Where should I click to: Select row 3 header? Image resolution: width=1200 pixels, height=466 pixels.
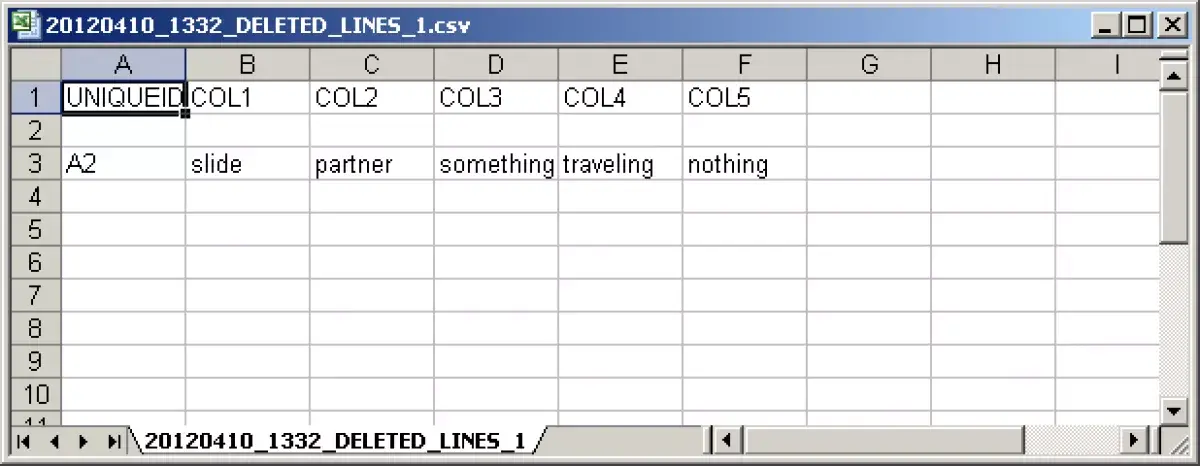tap(36, 164)
